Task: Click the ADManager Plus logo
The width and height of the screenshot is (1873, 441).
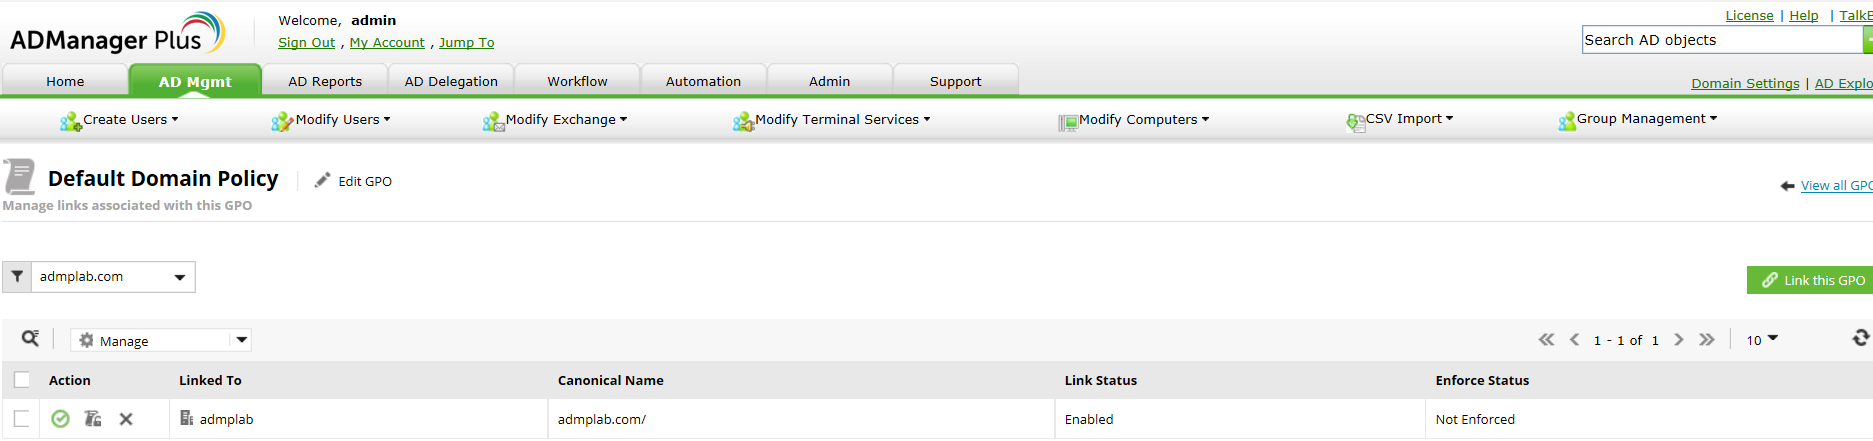Action: tap(118, 34)
